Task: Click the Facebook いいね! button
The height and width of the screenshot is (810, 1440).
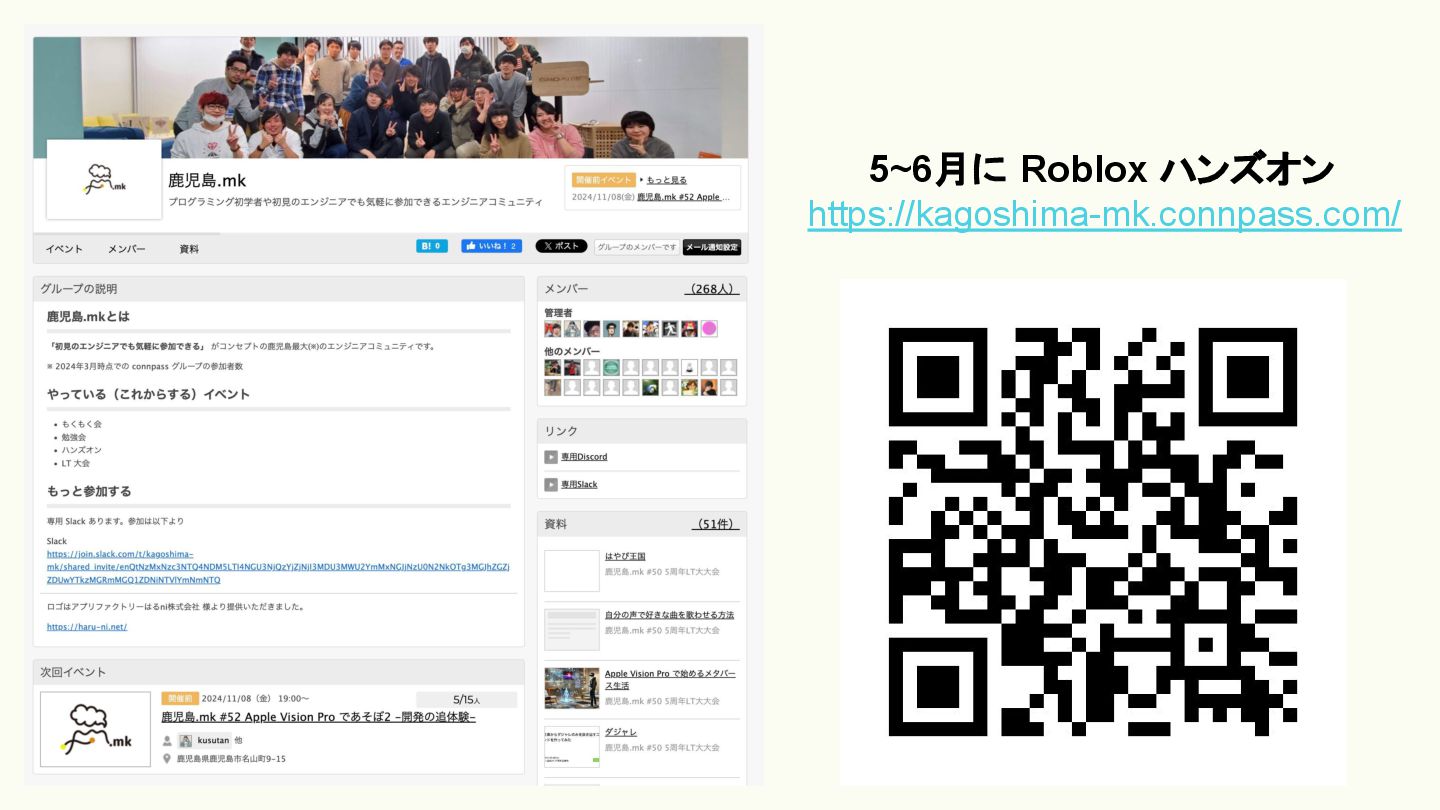Action: (491, 246)
